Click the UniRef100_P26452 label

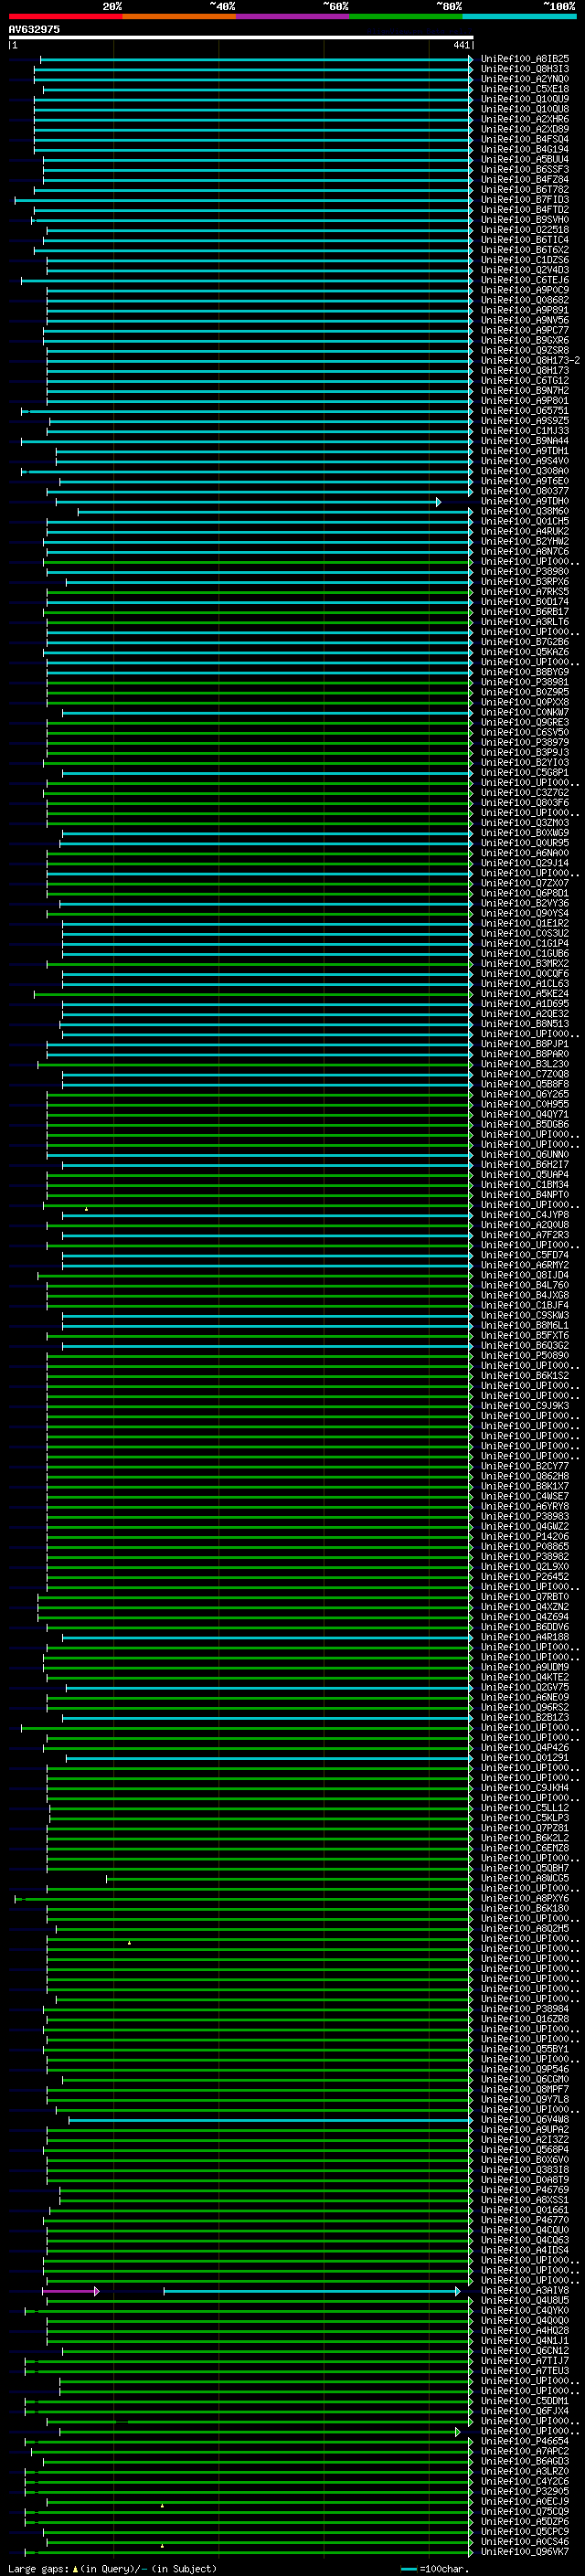[x=524, y=1577]
